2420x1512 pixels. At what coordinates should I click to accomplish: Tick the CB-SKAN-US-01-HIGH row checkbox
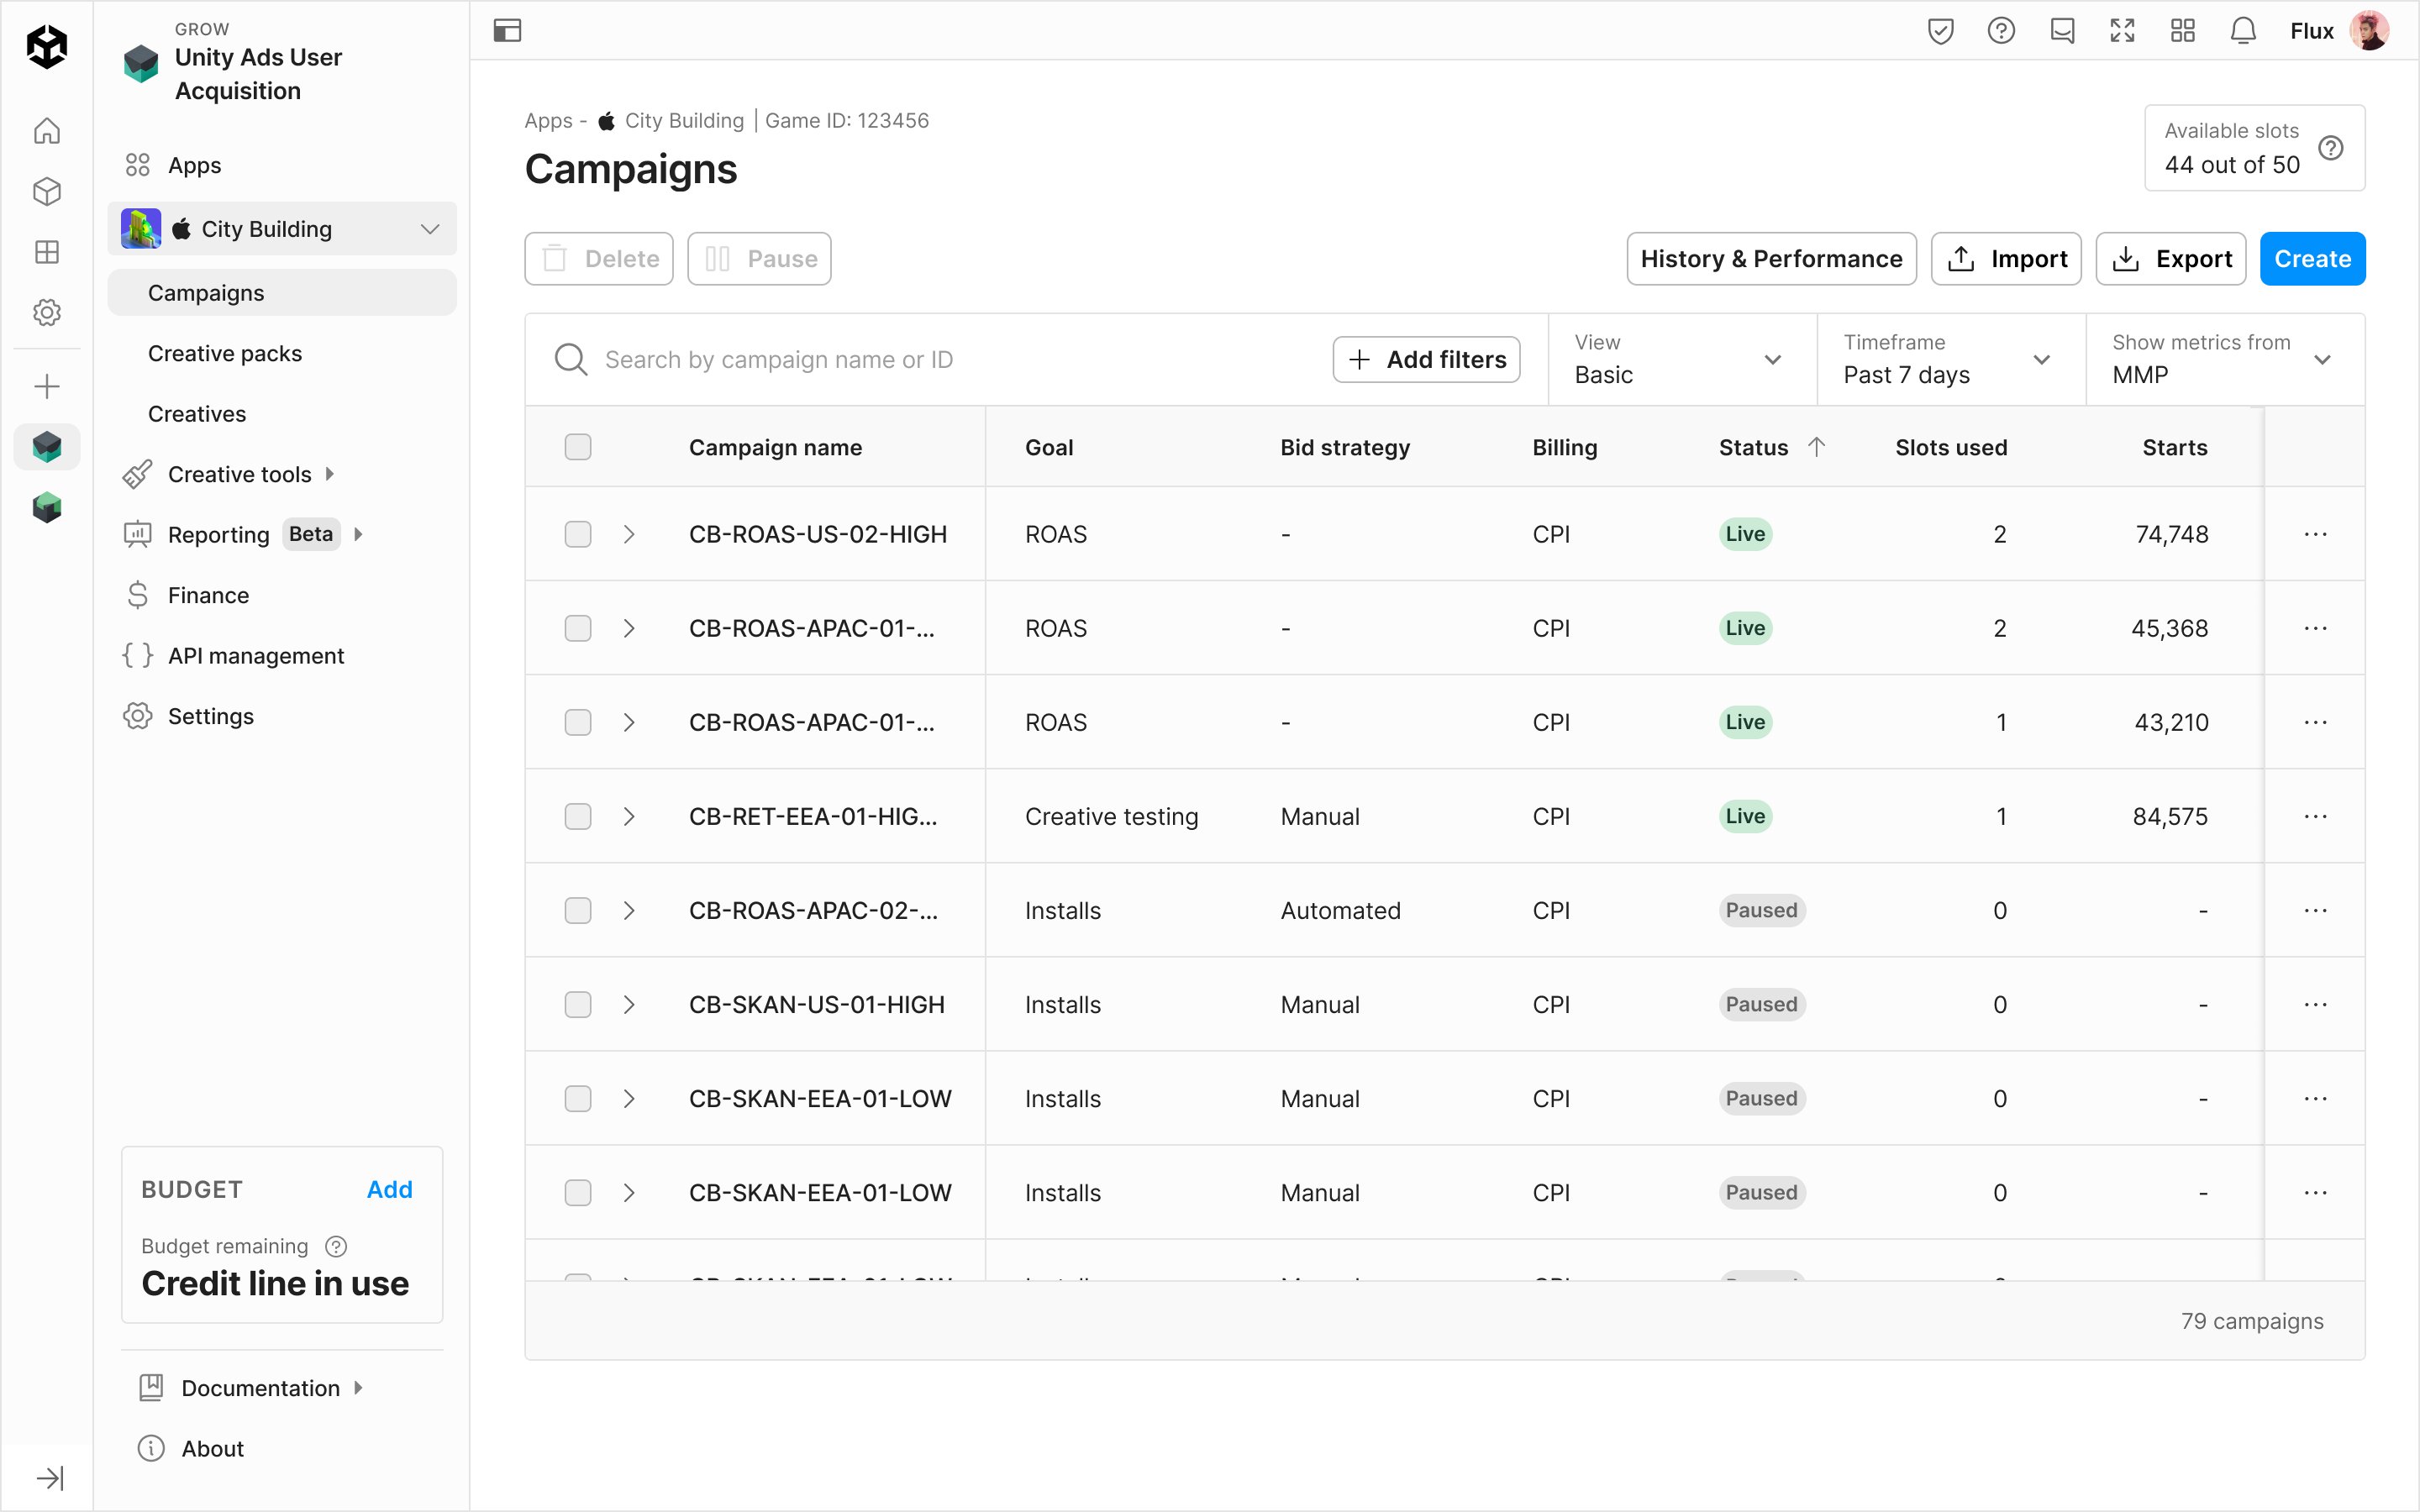pos(578,1004)
